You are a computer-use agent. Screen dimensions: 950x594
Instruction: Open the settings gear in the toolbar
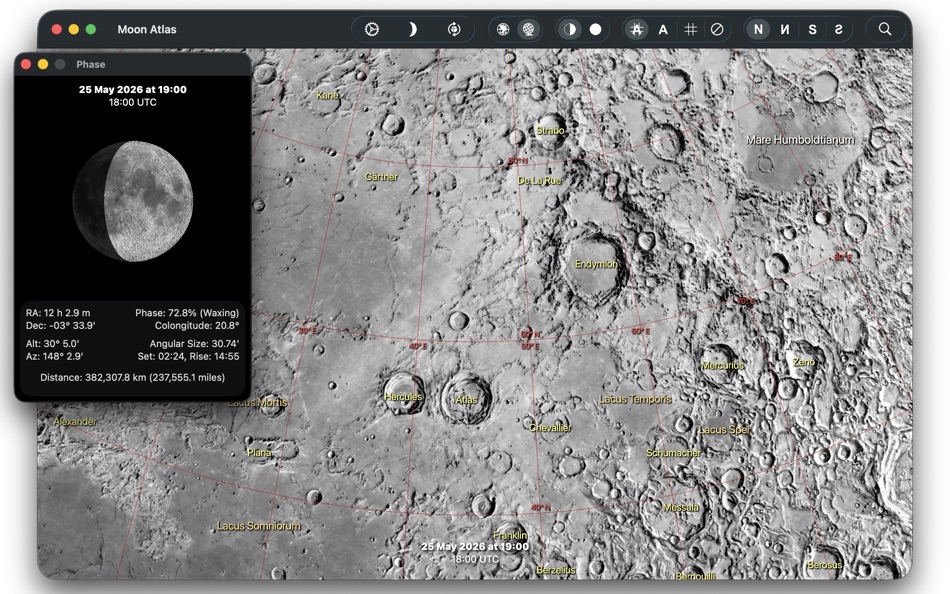point(371,29)
